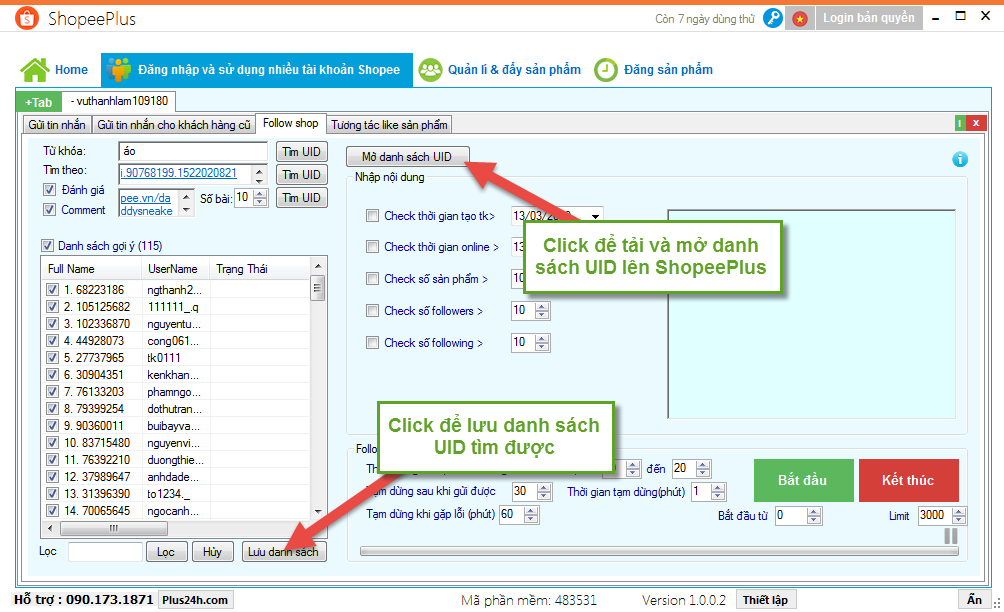Viewport: 1004px width, 612px height.
Task: Click the Home house icon
Action: tap(34, 70)
